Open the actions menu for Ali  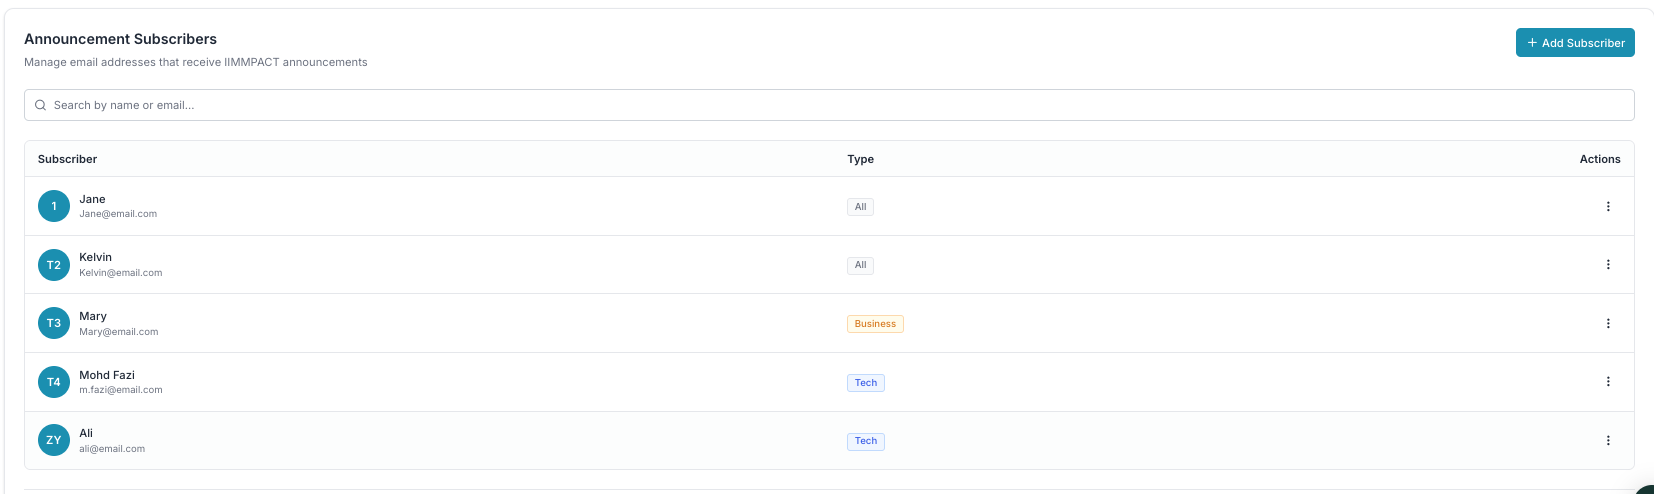1608,440
